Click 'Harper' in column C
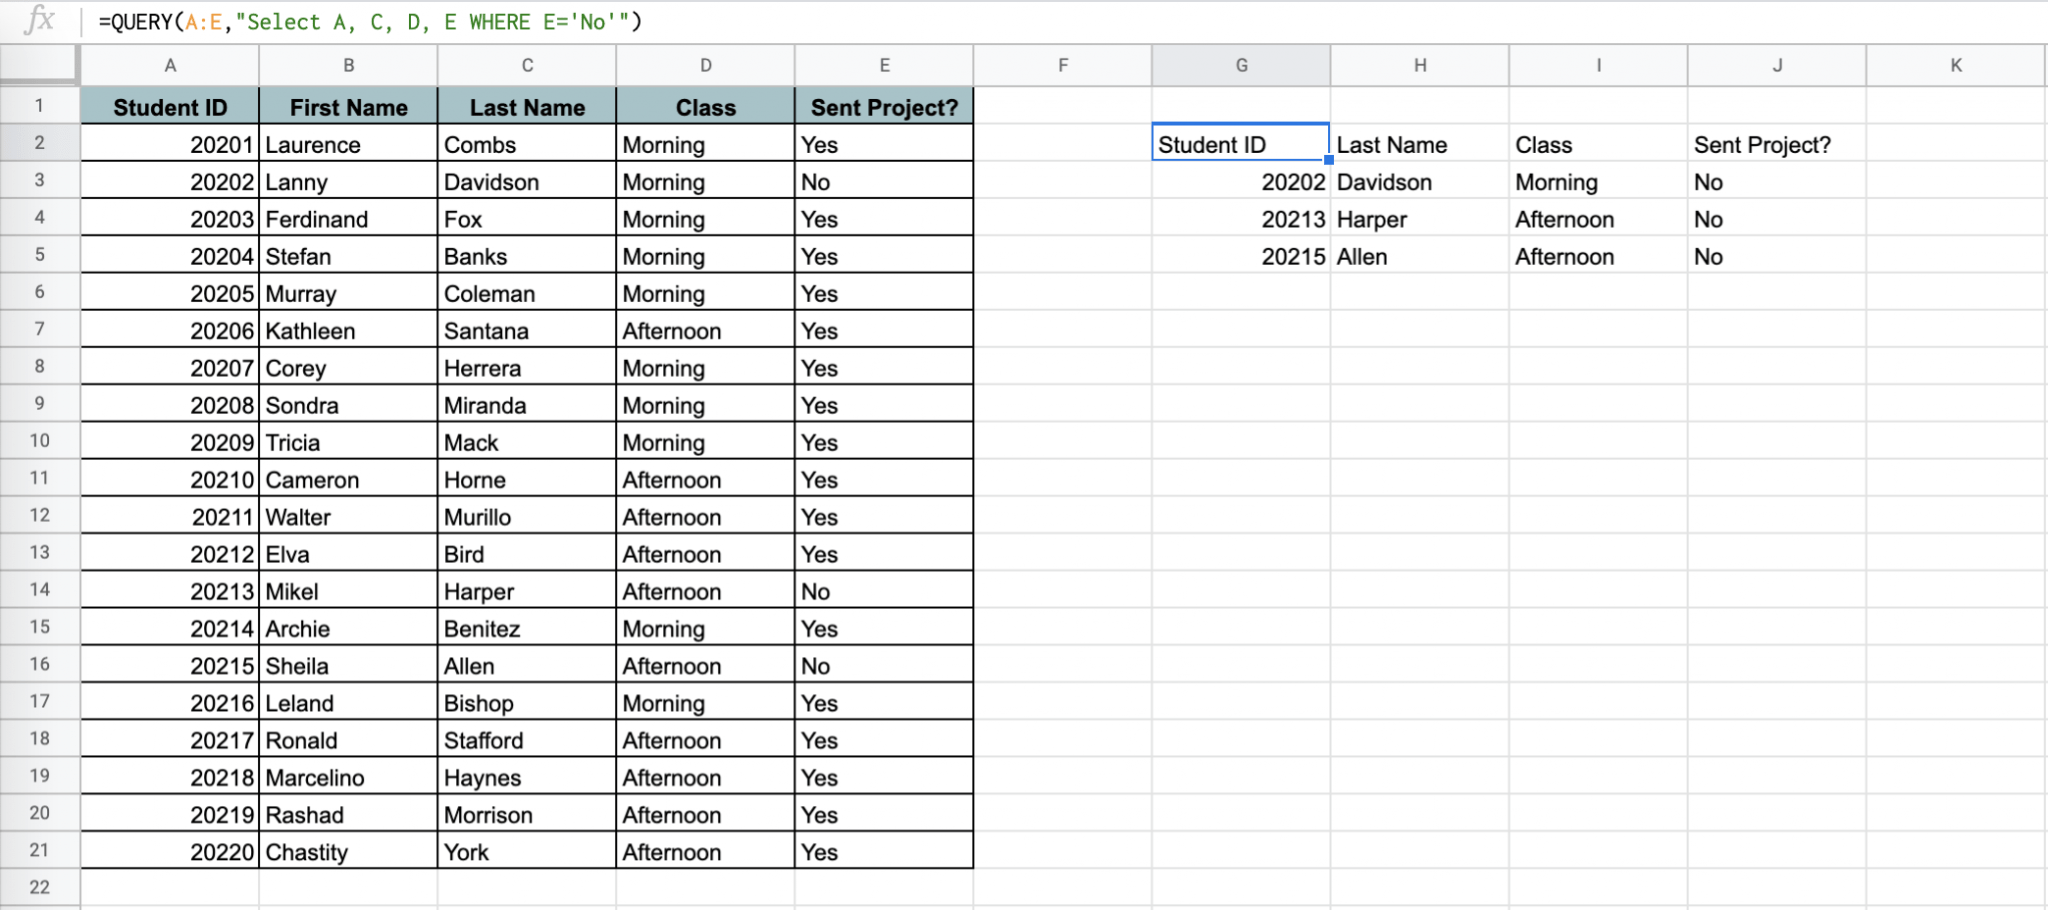This screenshot has height=910, width=2048. [x=527, y=591]
